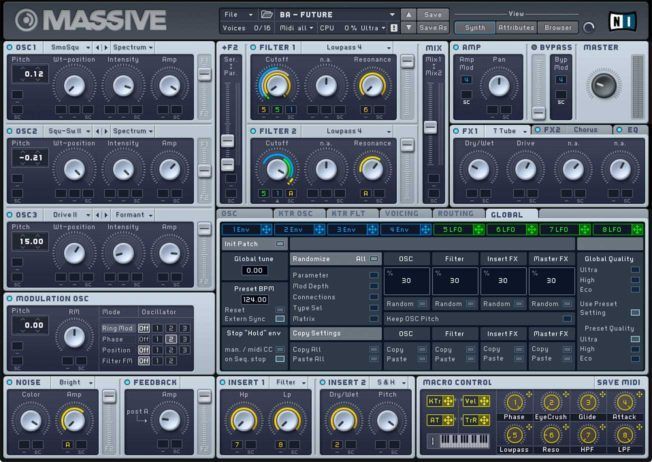Switch to the Attributes view
The width and height of the screenshot is (652, 462).
click(516, 27)
